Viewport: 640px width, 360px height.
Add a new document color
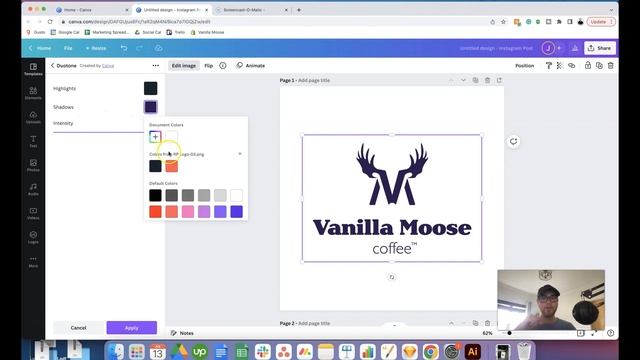point(155,137)
